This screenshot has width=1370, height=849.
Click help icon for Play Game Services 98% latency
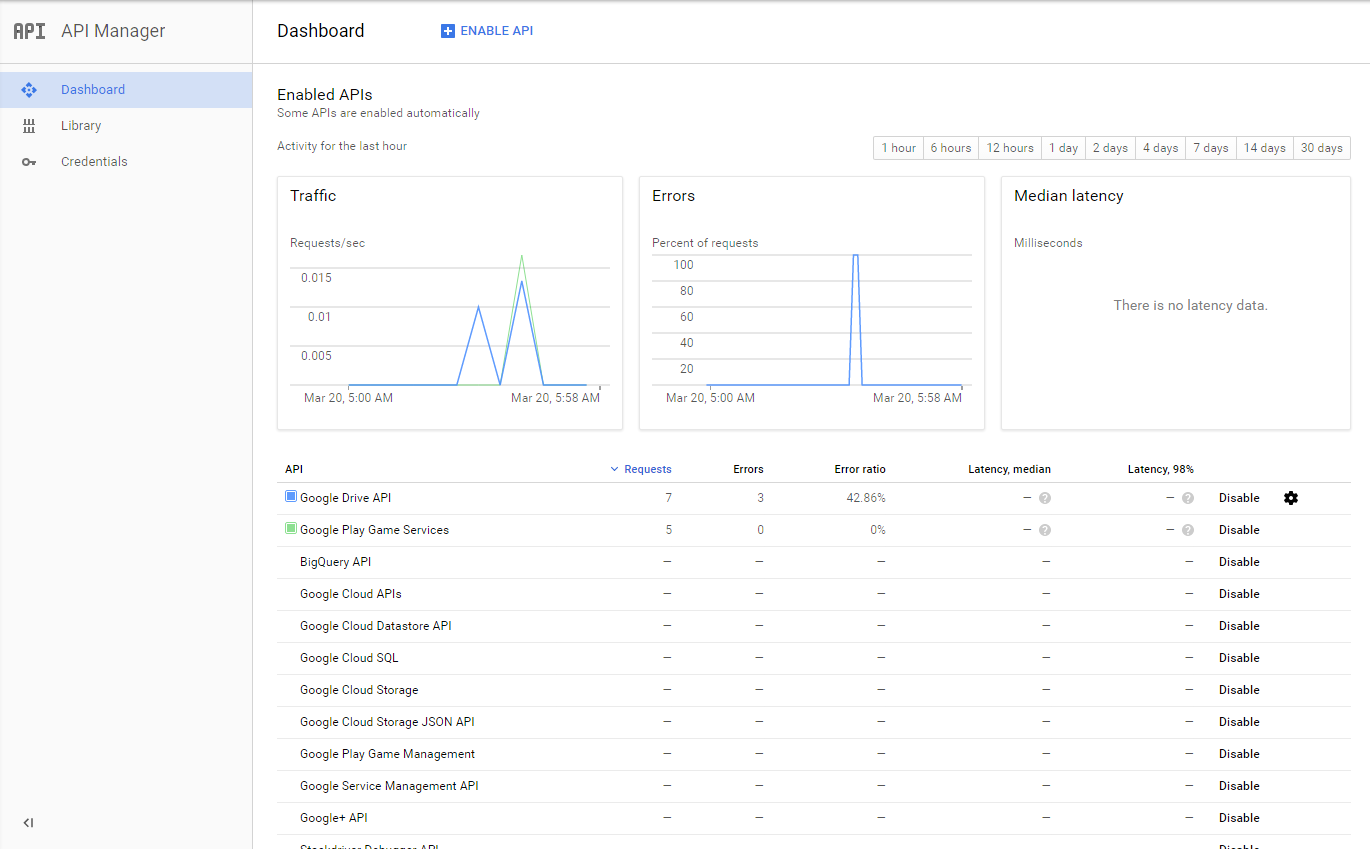1188,530
